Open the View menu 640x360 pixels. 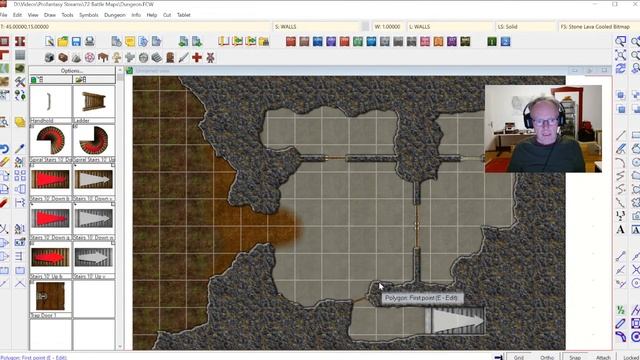click(33, 15)
